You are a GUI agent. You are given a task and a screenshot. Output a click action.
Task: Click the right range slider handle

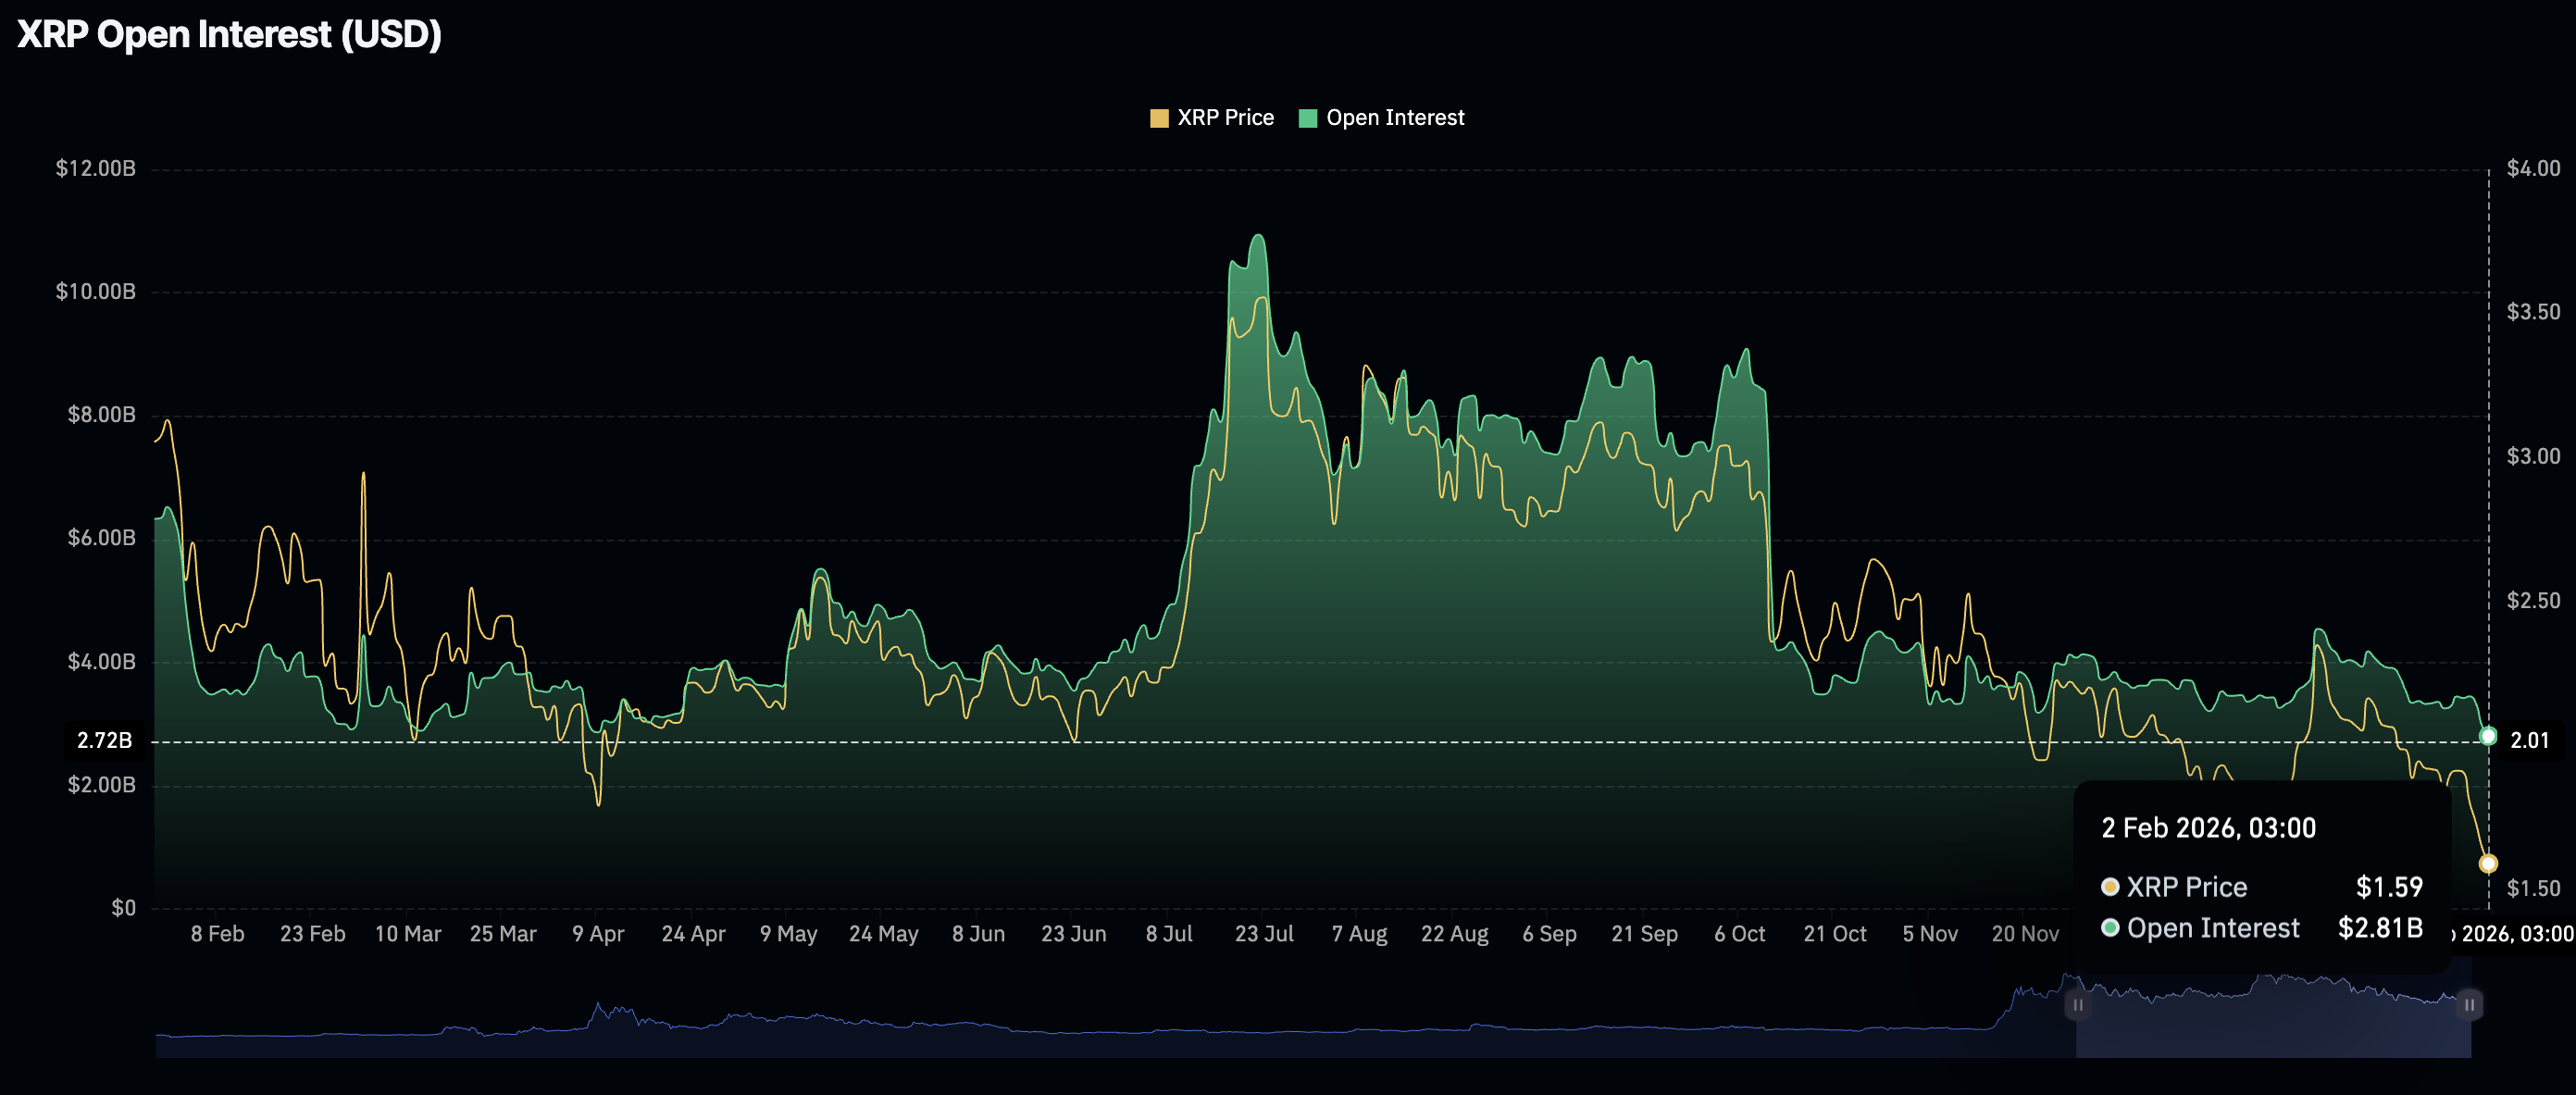(x=2469, y=1004)
